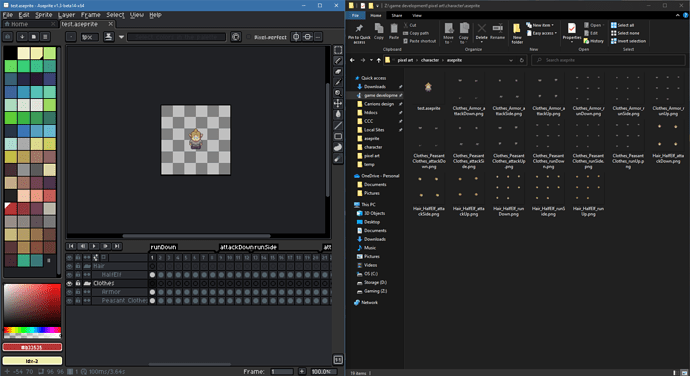This screenshot has height=376, width=690.
Task: Toggle lock on Clothes layer
Action: (78, 284)
